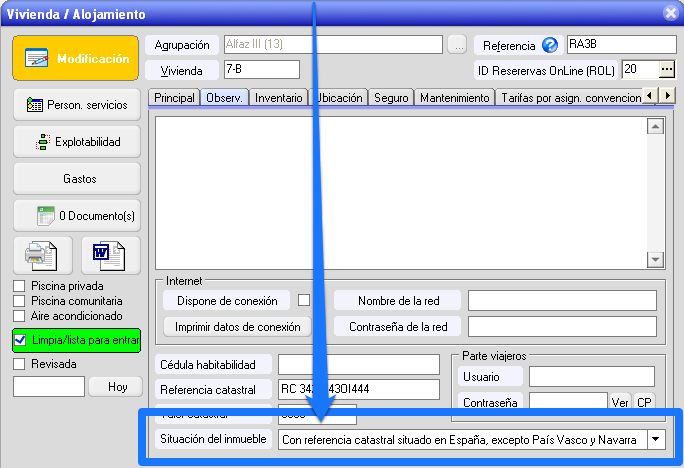Expand the Situación del inmueble dropdown
684x468 pixels.
(656, 439)
